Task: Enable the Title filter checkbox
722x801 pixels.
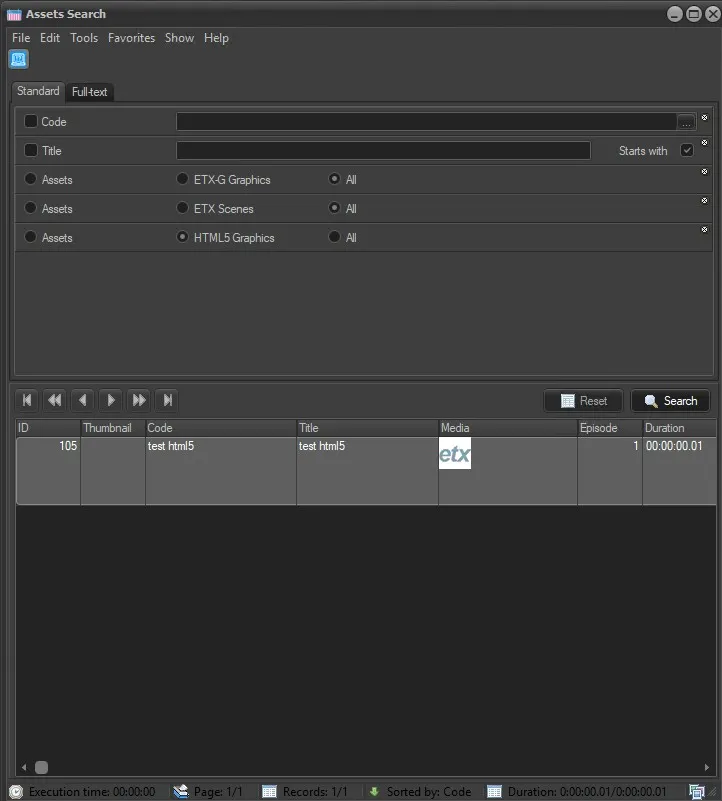Action: point(31,151)
